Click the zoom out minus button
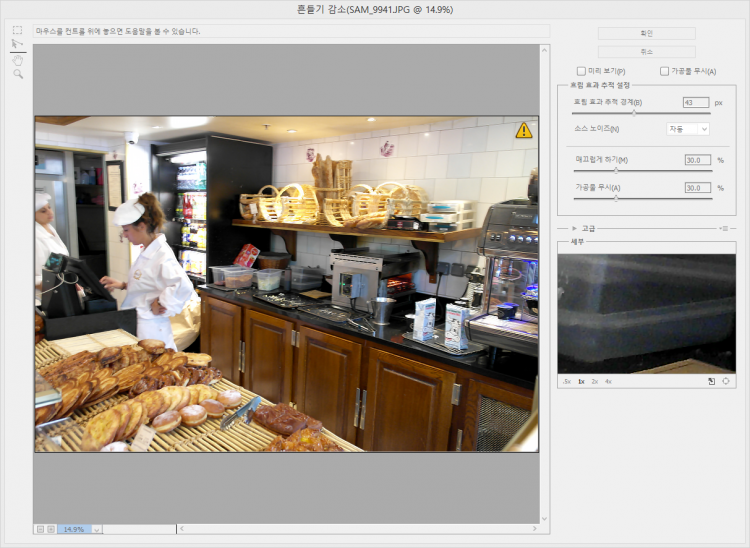The image size is (750, 548). (x=40, y=528)
